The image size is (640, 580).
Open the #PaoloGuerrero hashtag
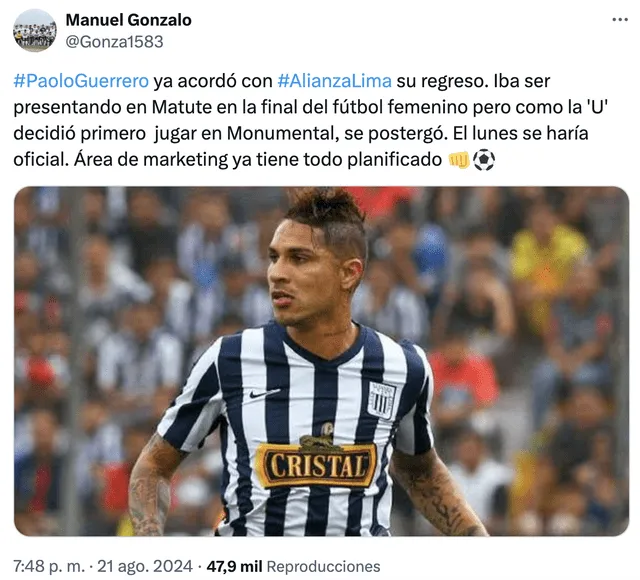point(81,81)
